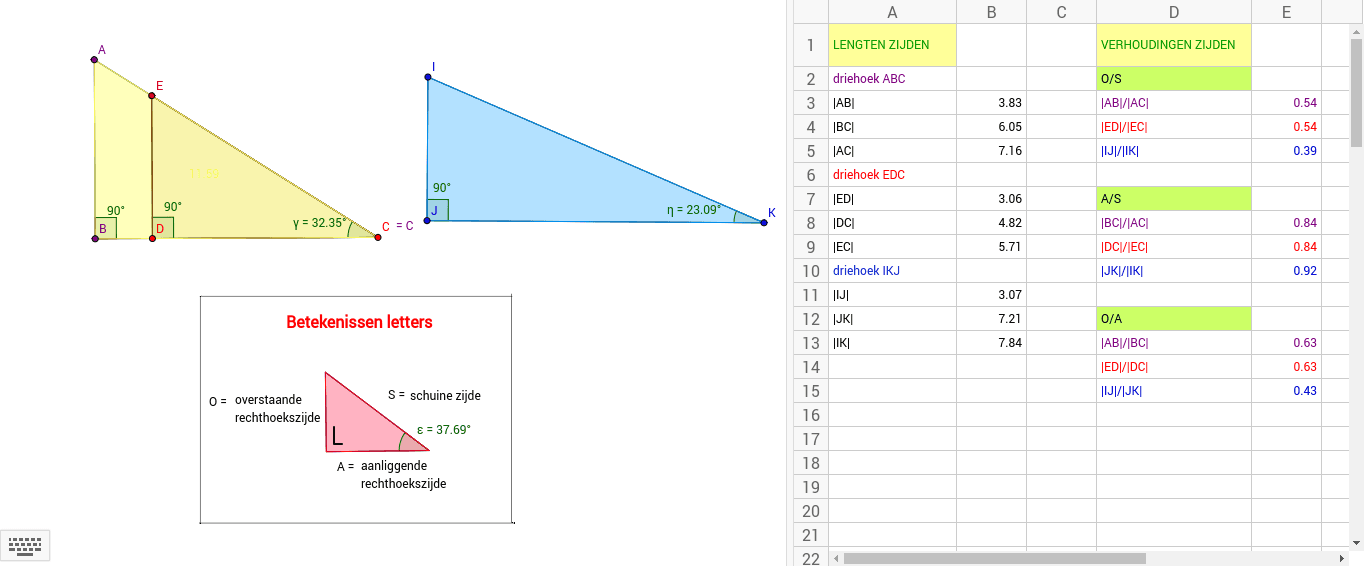Select spreadsheet column header A
Screen dimensions: 1366x568
pos(892,12)
